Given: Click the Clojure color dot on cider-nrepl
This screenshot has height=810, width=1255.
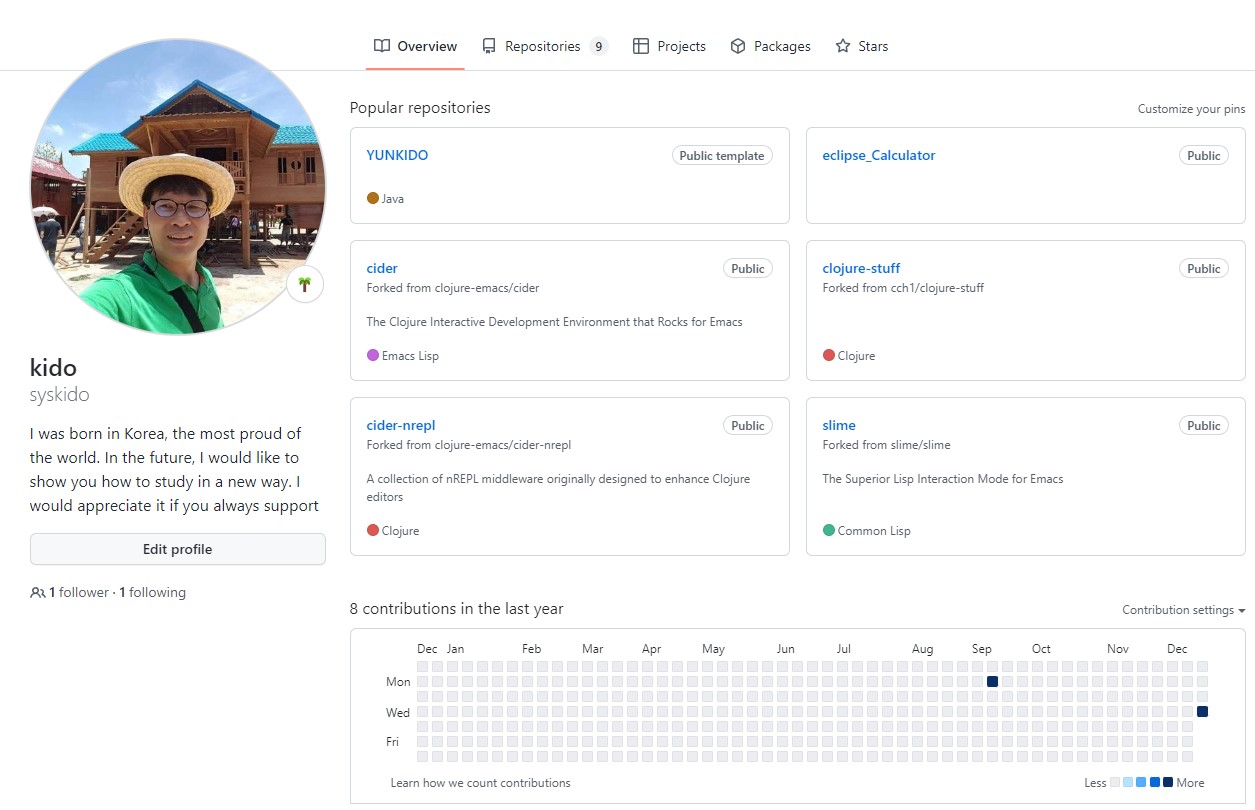Looking at the screenshot, I should (373, 530).
